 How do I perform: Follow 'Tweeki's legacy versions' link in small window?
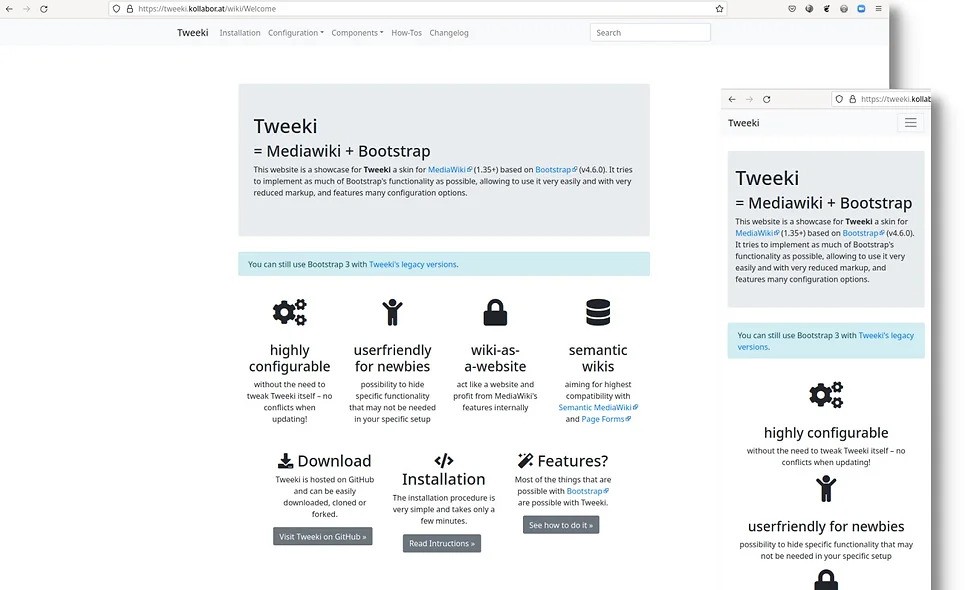click(826, 341)
